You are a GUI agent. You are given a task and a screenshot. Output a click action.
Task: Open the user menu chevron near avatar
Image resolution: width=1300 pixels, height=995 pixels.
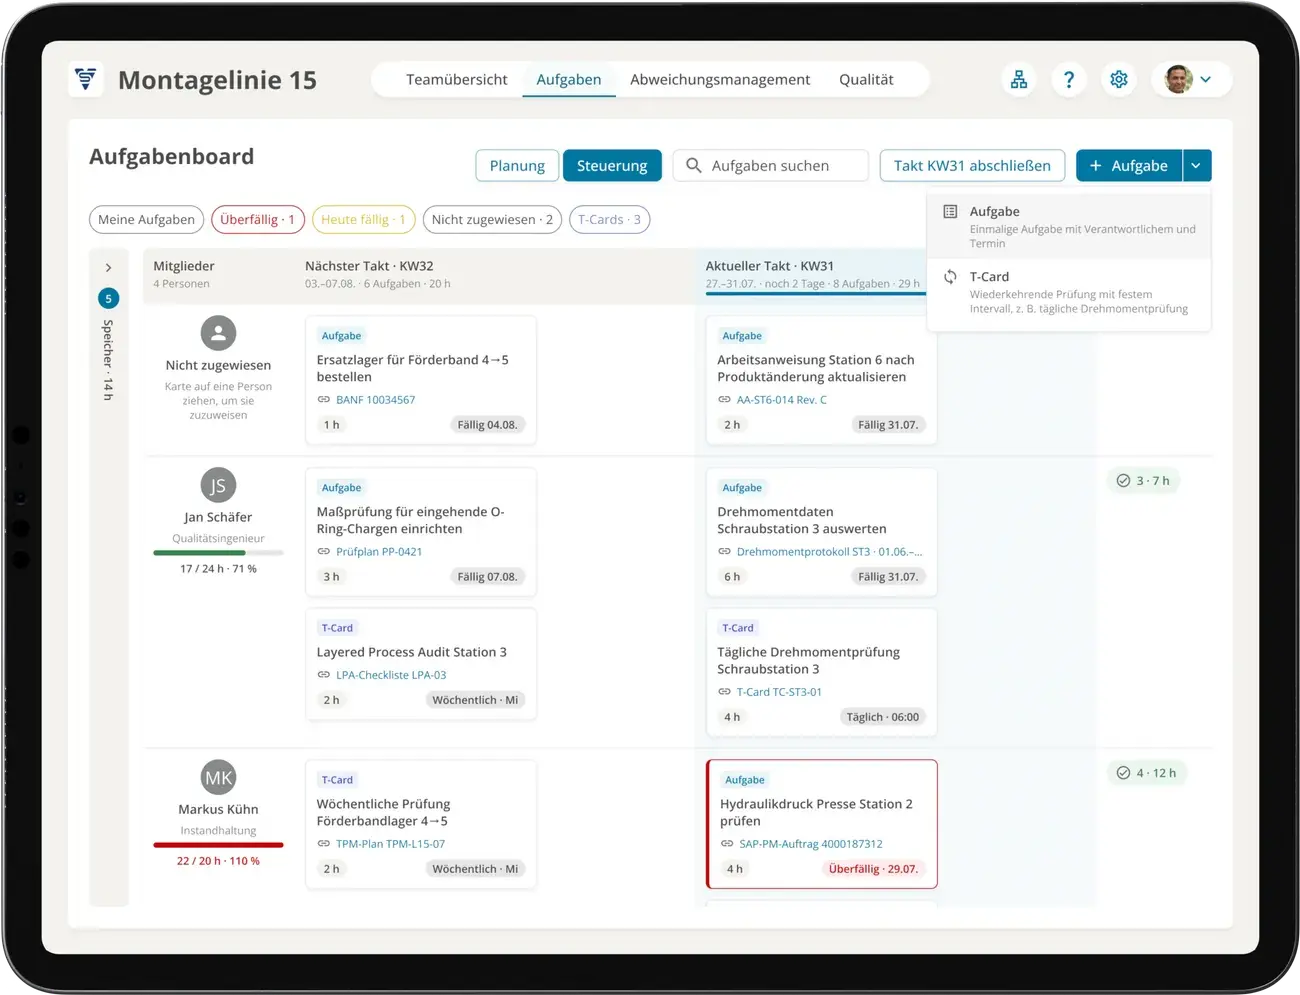coord(1206,79)
